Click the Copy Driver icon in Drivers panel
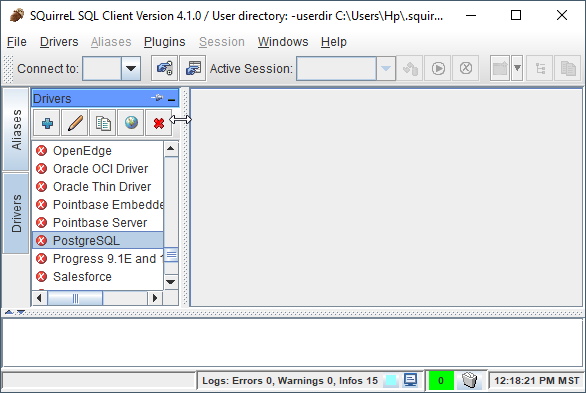 103,123
